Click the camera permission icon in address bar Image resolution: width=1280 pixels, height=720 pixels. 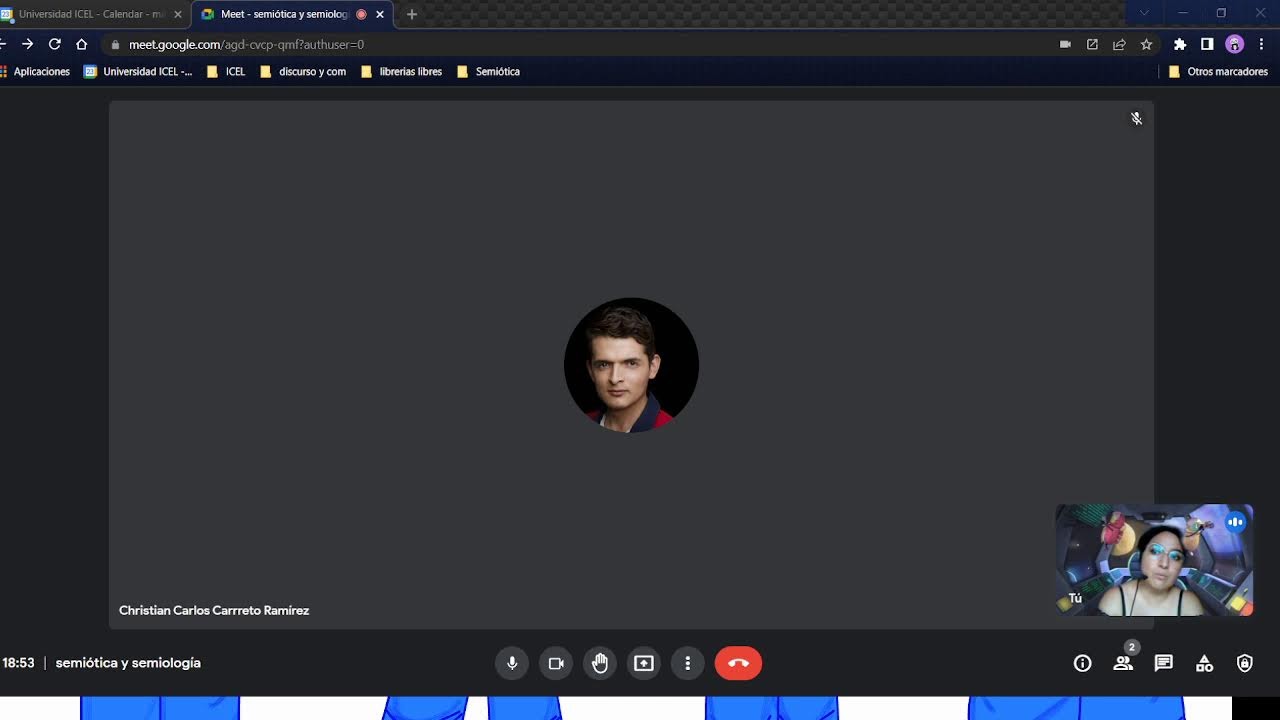point(1065,44)
